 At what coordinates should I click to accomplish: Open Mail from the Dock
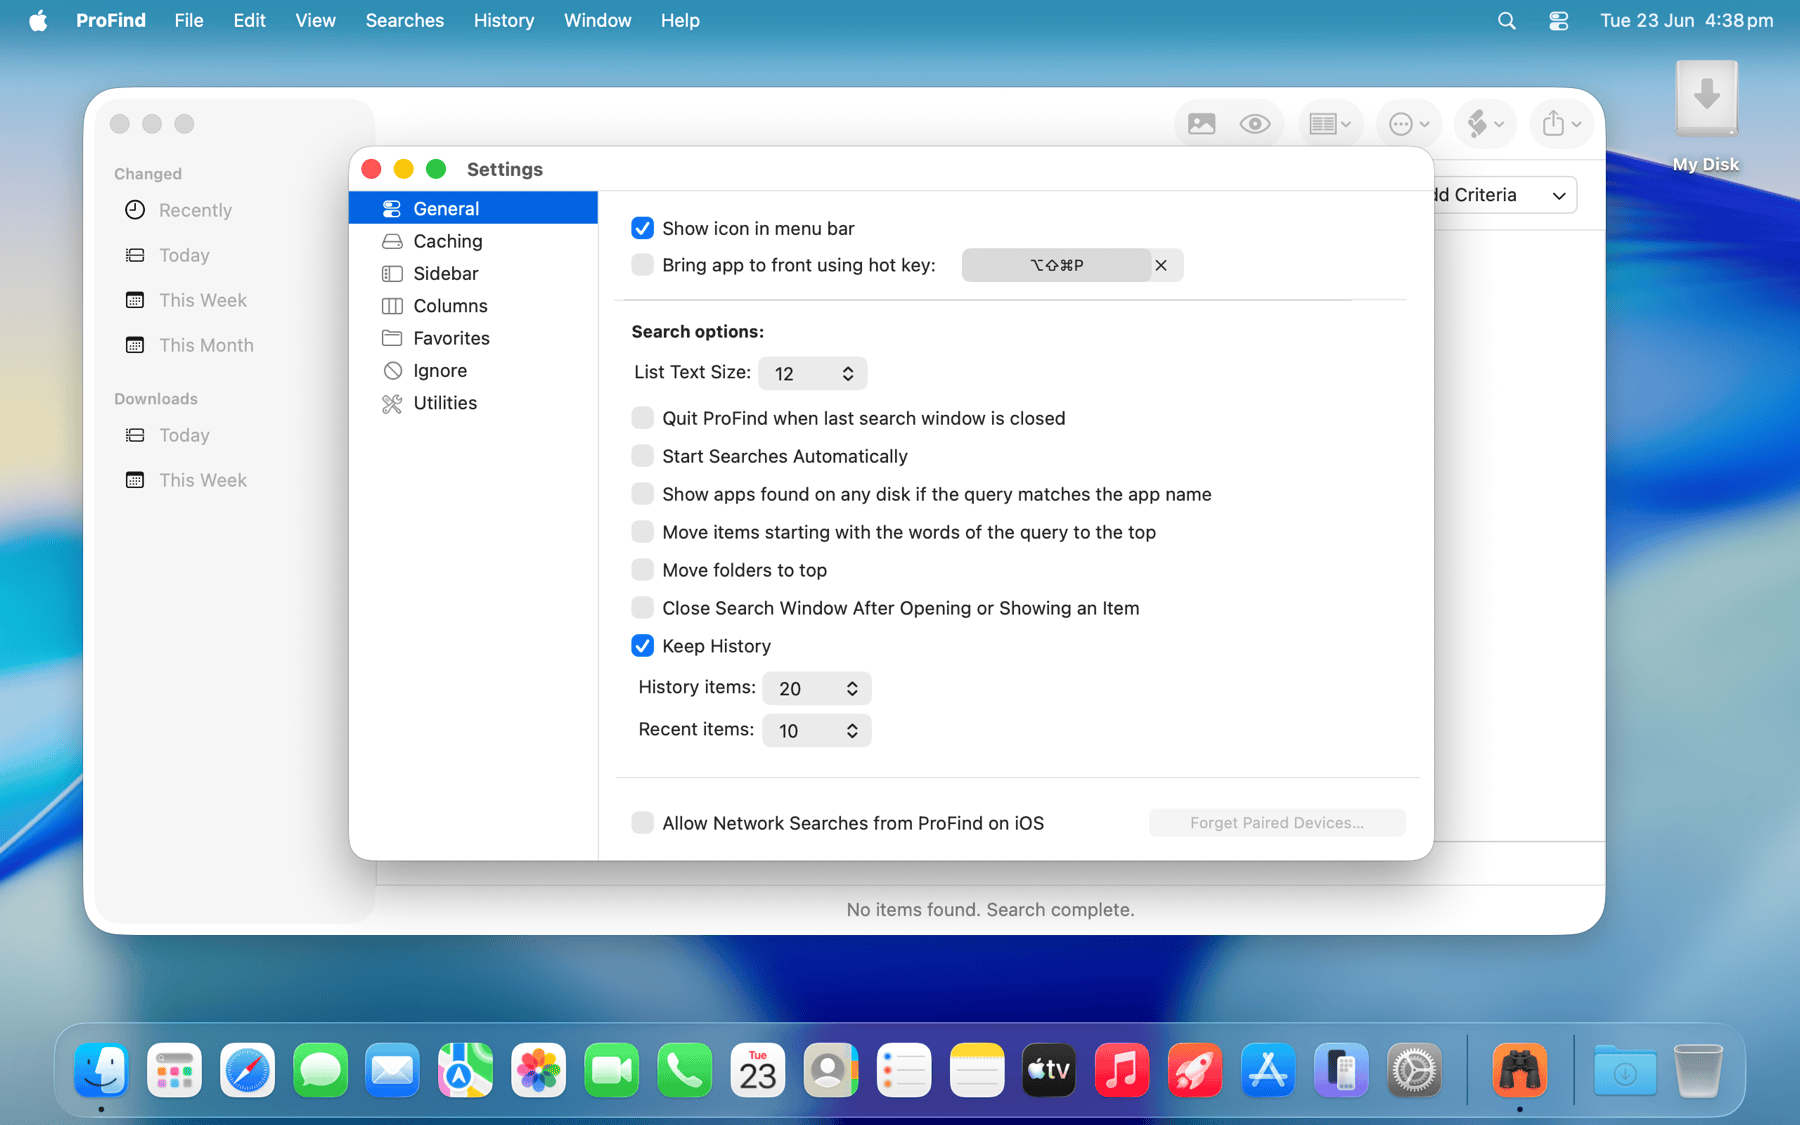[x=392, y=1070]
